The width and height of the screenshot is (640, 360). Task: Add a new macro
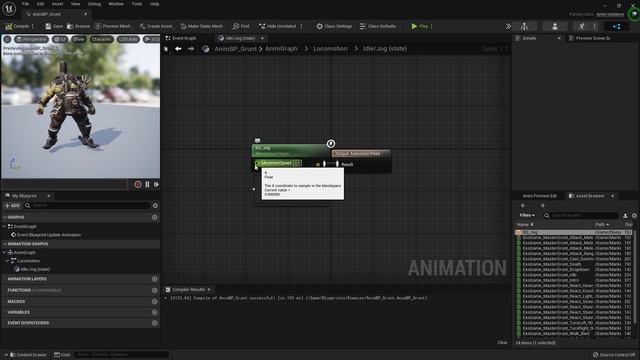(155, 301)
